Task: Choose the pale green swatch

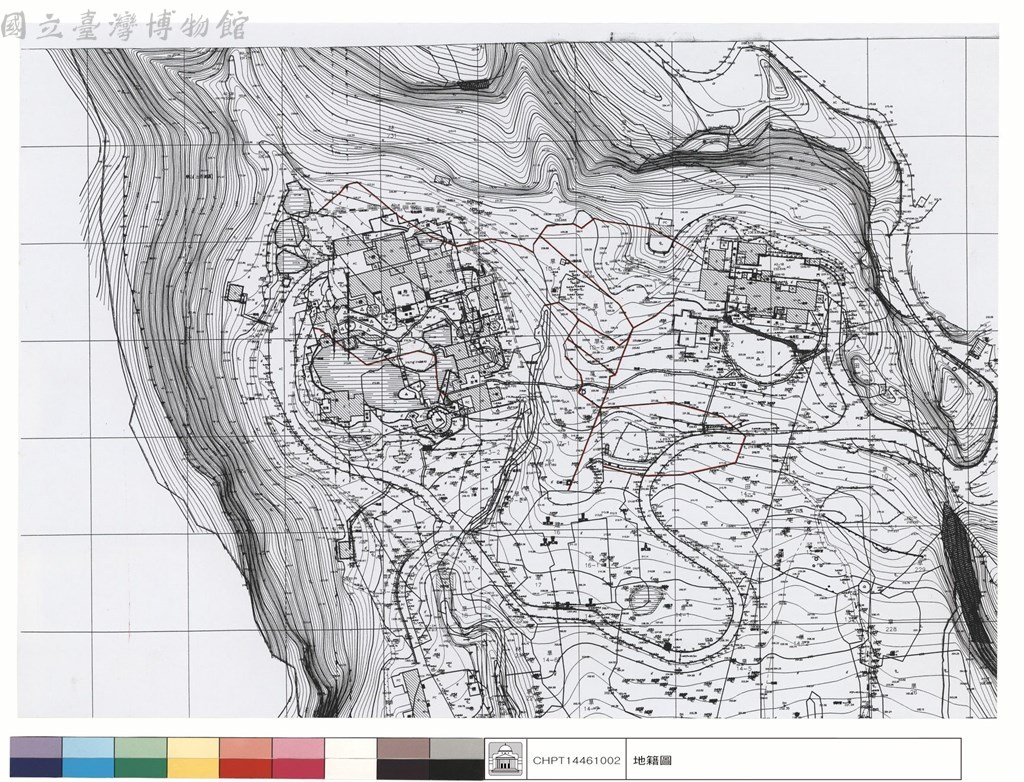Action: [x=141, y=748]
